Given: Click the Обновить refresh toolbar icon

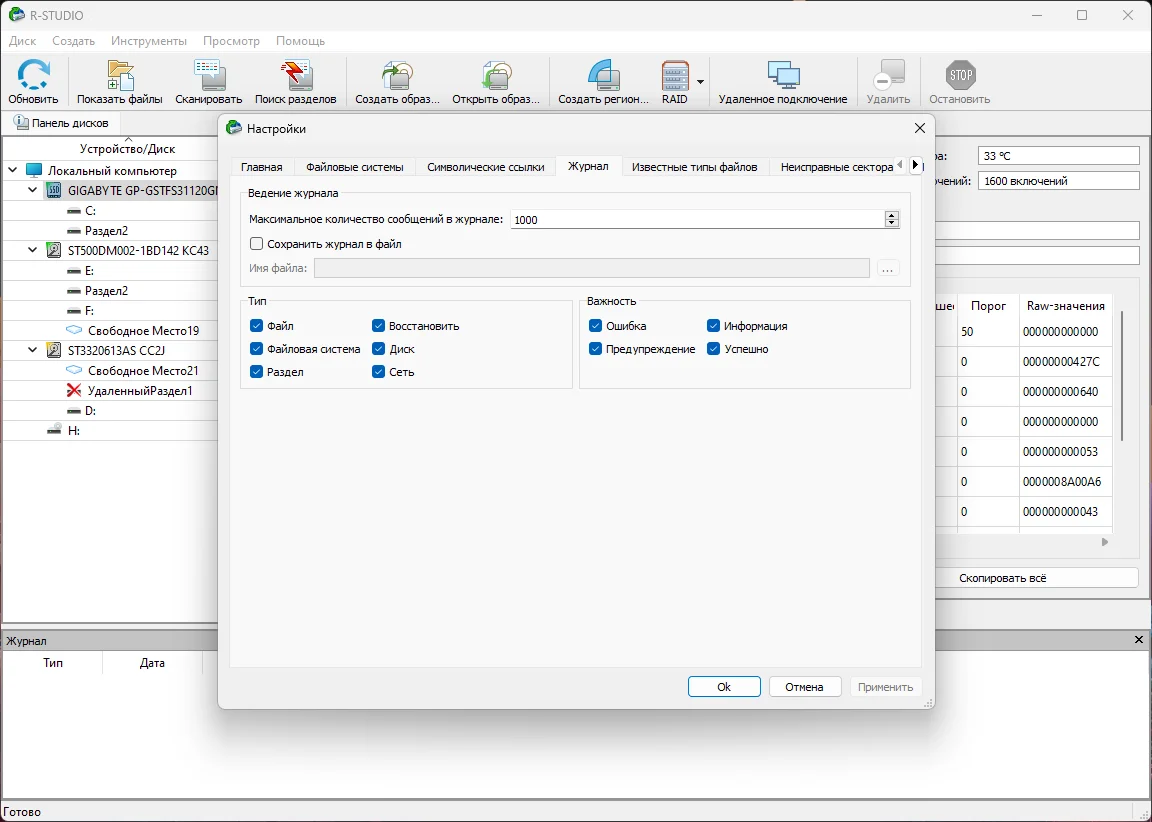Looking at the screenshot, I should 33,77.
